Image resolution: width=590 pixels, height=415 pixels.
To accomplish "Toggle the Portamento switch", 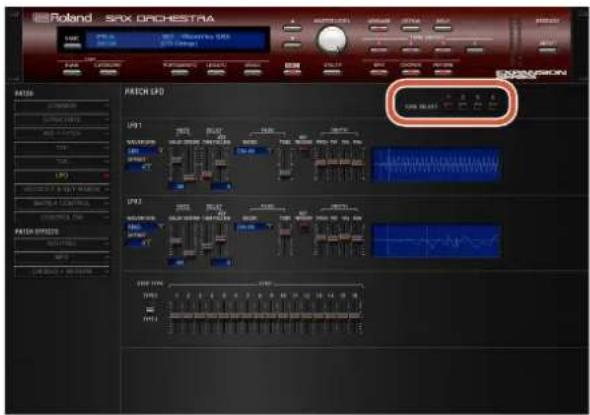I will (x=179, y=72).
